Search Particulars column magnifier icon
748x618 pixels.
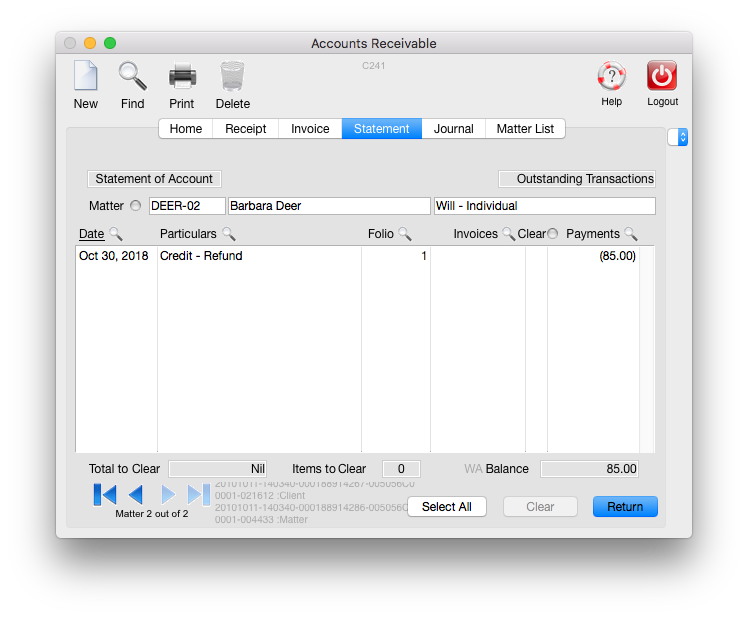coord(229,234)
